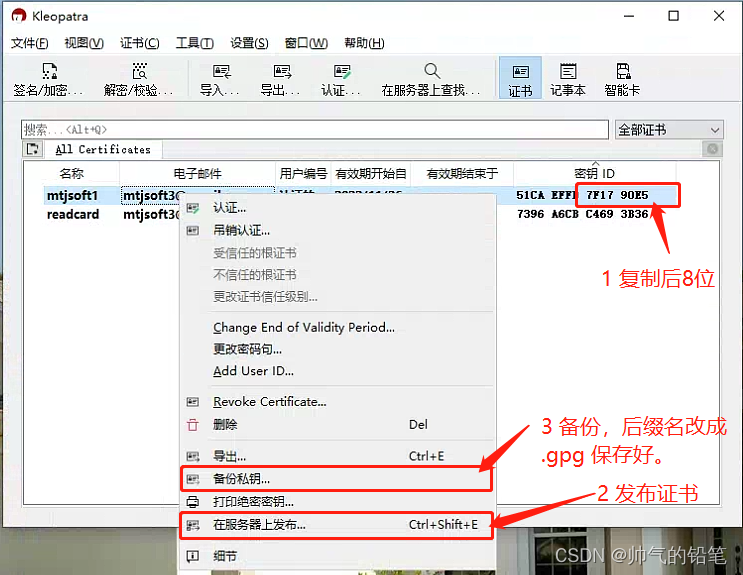
Task: Select the Certificates (证书) view button
Action: [x=520, y=78]
